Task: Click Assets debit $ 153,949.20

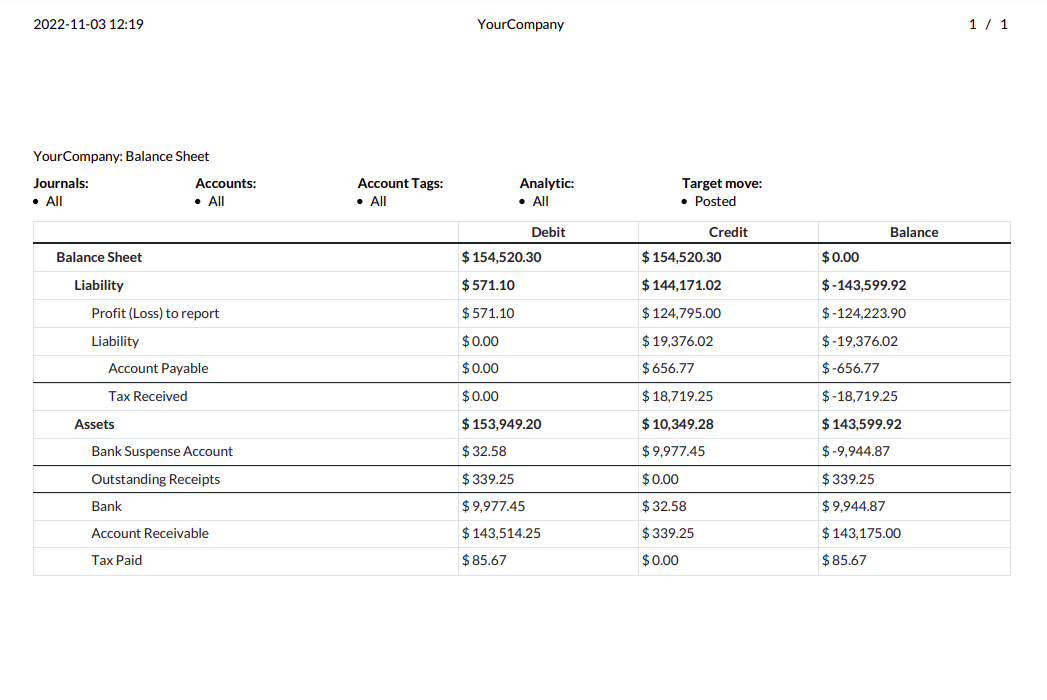Action: [501, 424]
